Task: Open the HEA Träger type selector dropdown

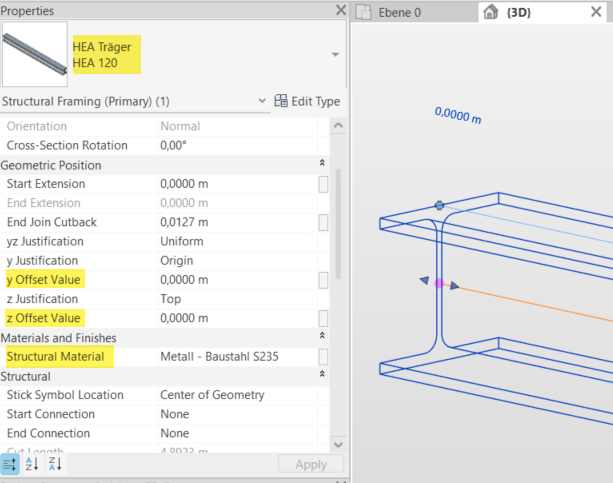Action: [335, 54]
